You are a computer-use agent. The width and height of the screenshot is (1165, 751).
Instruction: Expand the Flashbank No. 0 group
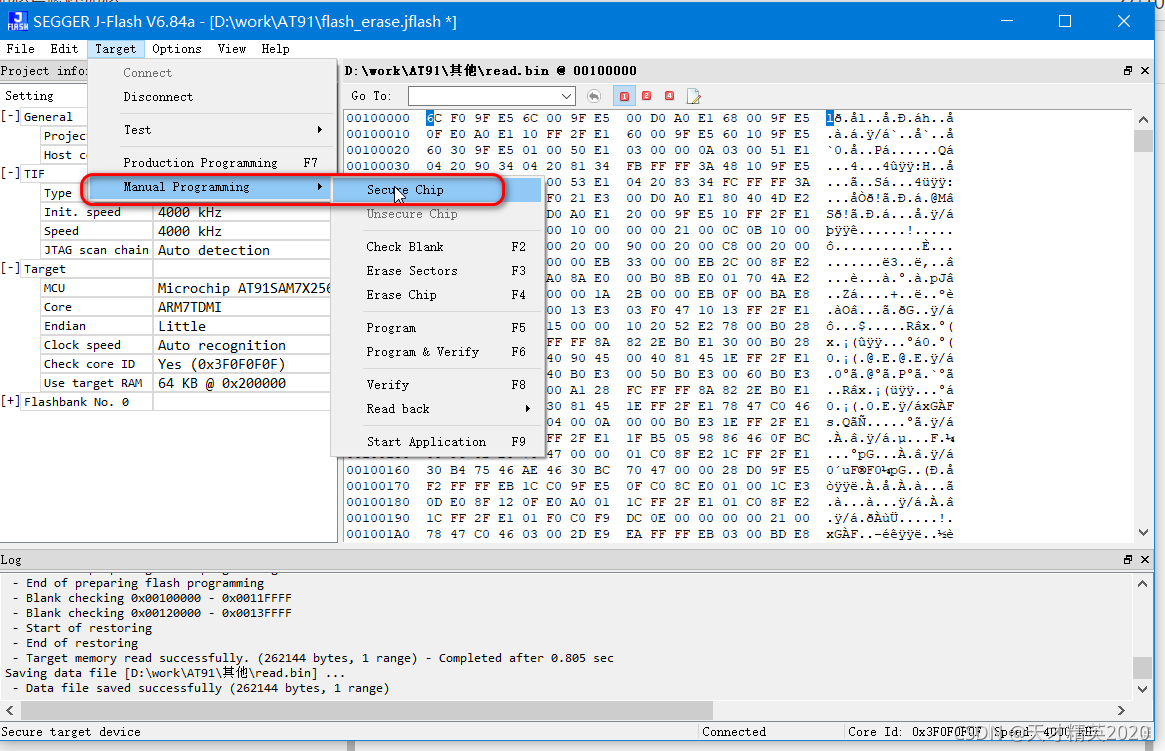pos(10,401)
